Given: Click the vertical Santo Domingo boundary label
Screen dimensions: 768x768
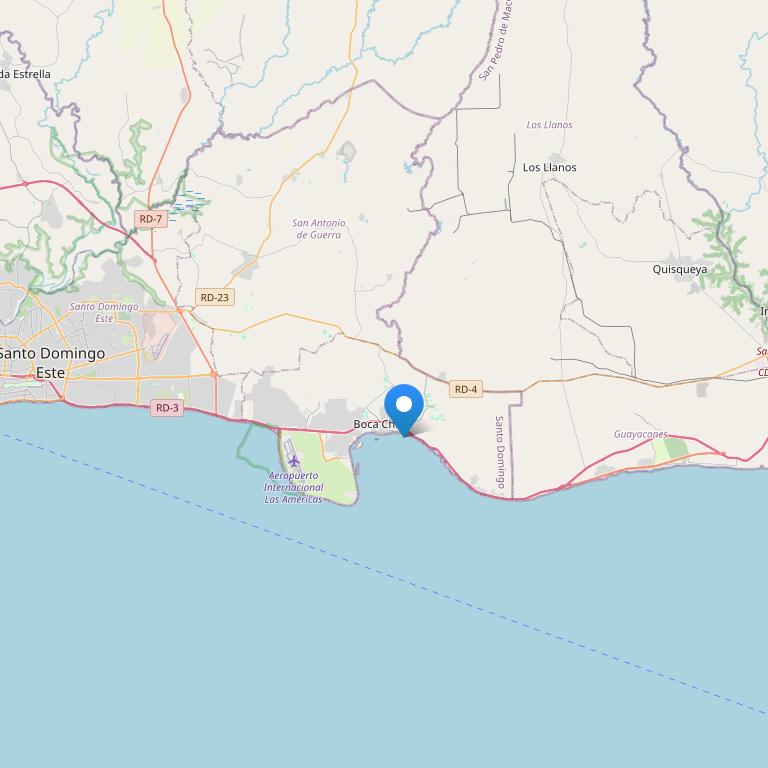Looking at the screenshot, I should click(x=500, y=452).
